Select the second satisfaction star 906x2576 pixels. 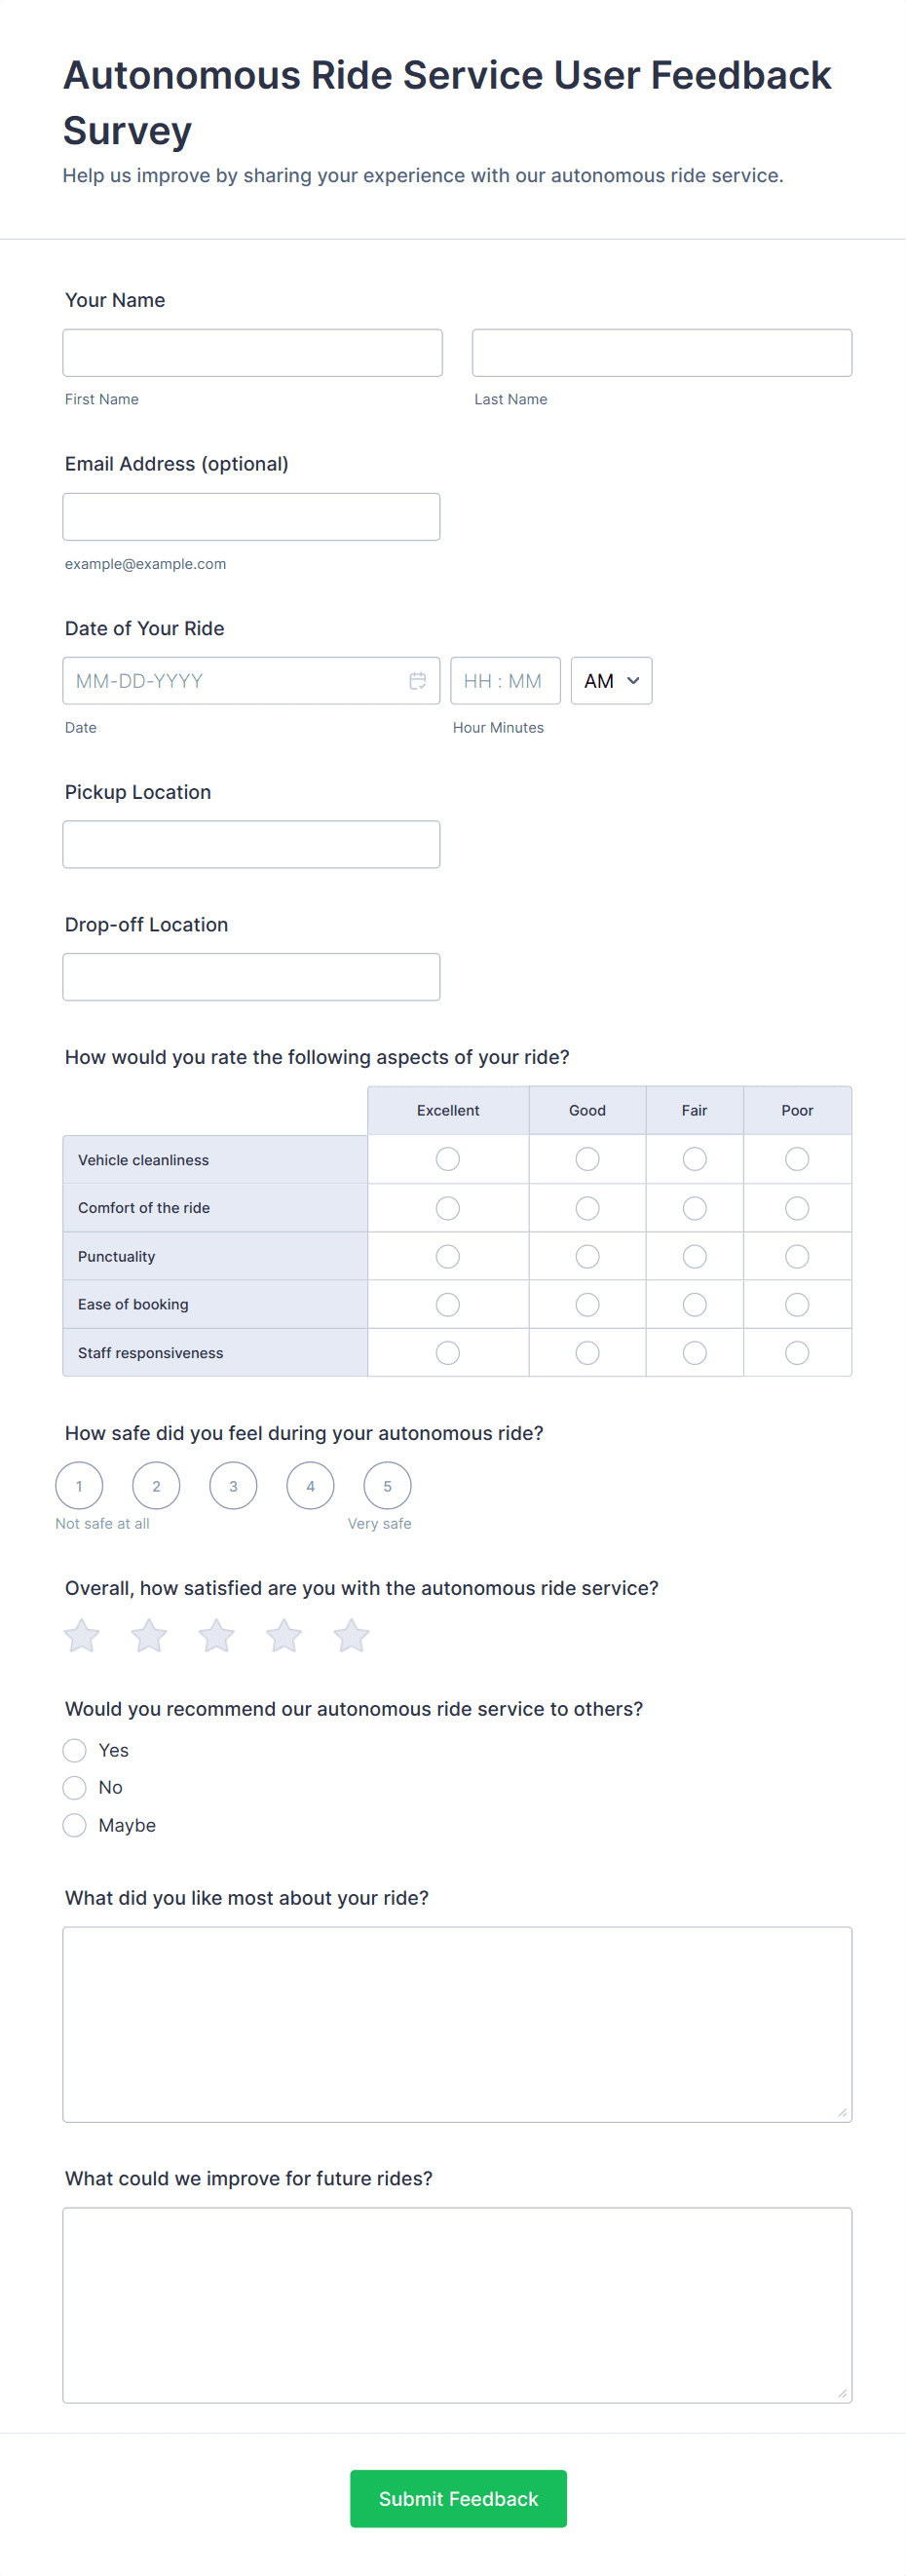(x=149, y=1636)
